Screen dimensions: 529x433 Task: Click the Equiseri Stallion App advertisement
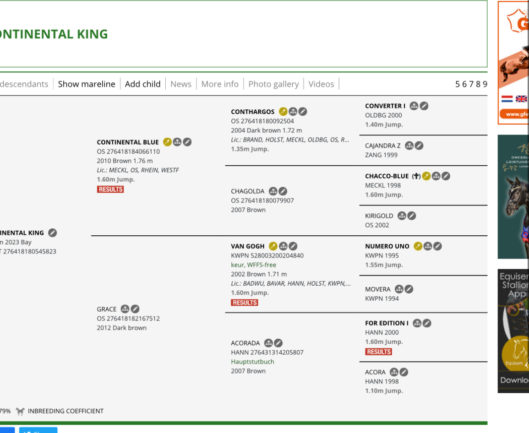[x=513, y=331]
